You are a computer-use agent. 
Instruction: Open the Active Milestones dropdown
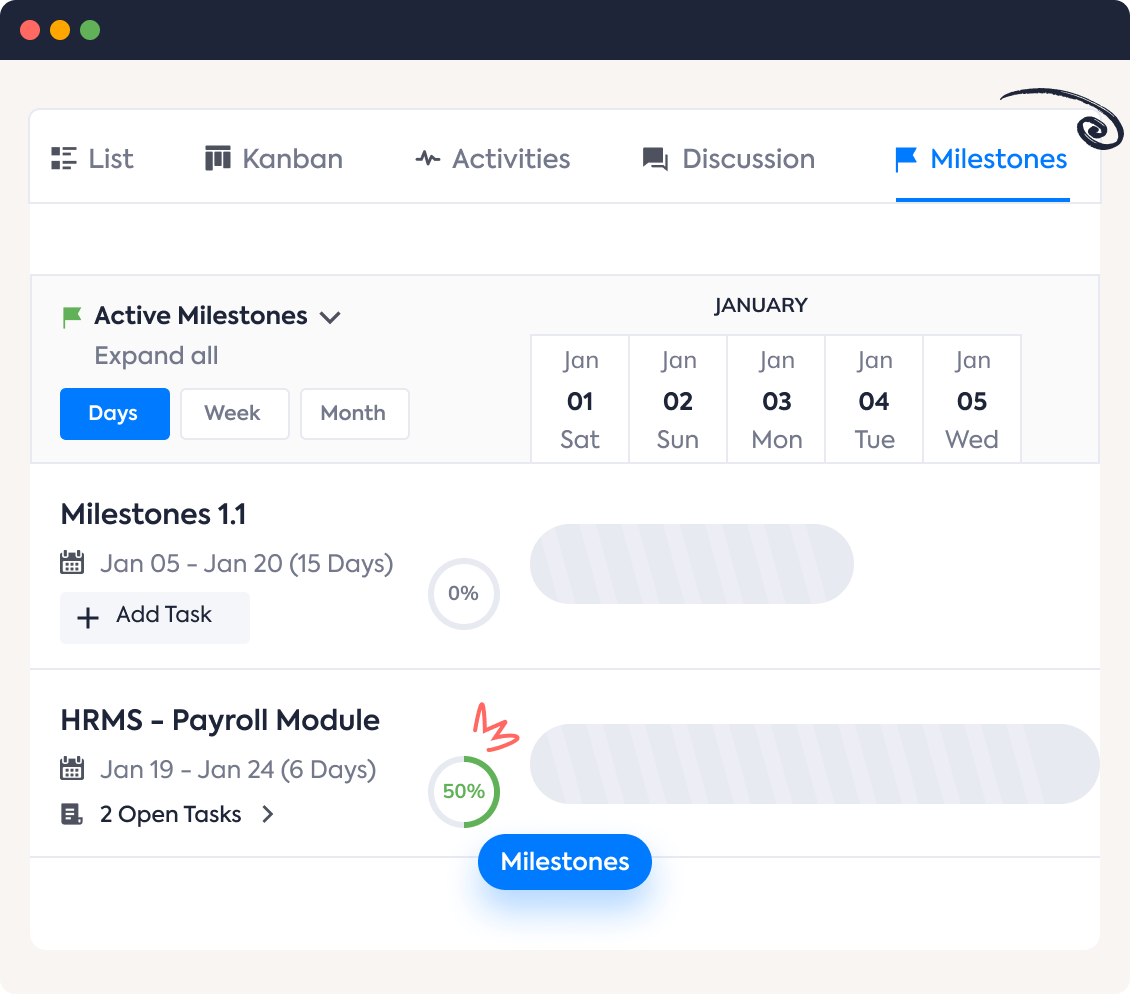click(331, 316)
